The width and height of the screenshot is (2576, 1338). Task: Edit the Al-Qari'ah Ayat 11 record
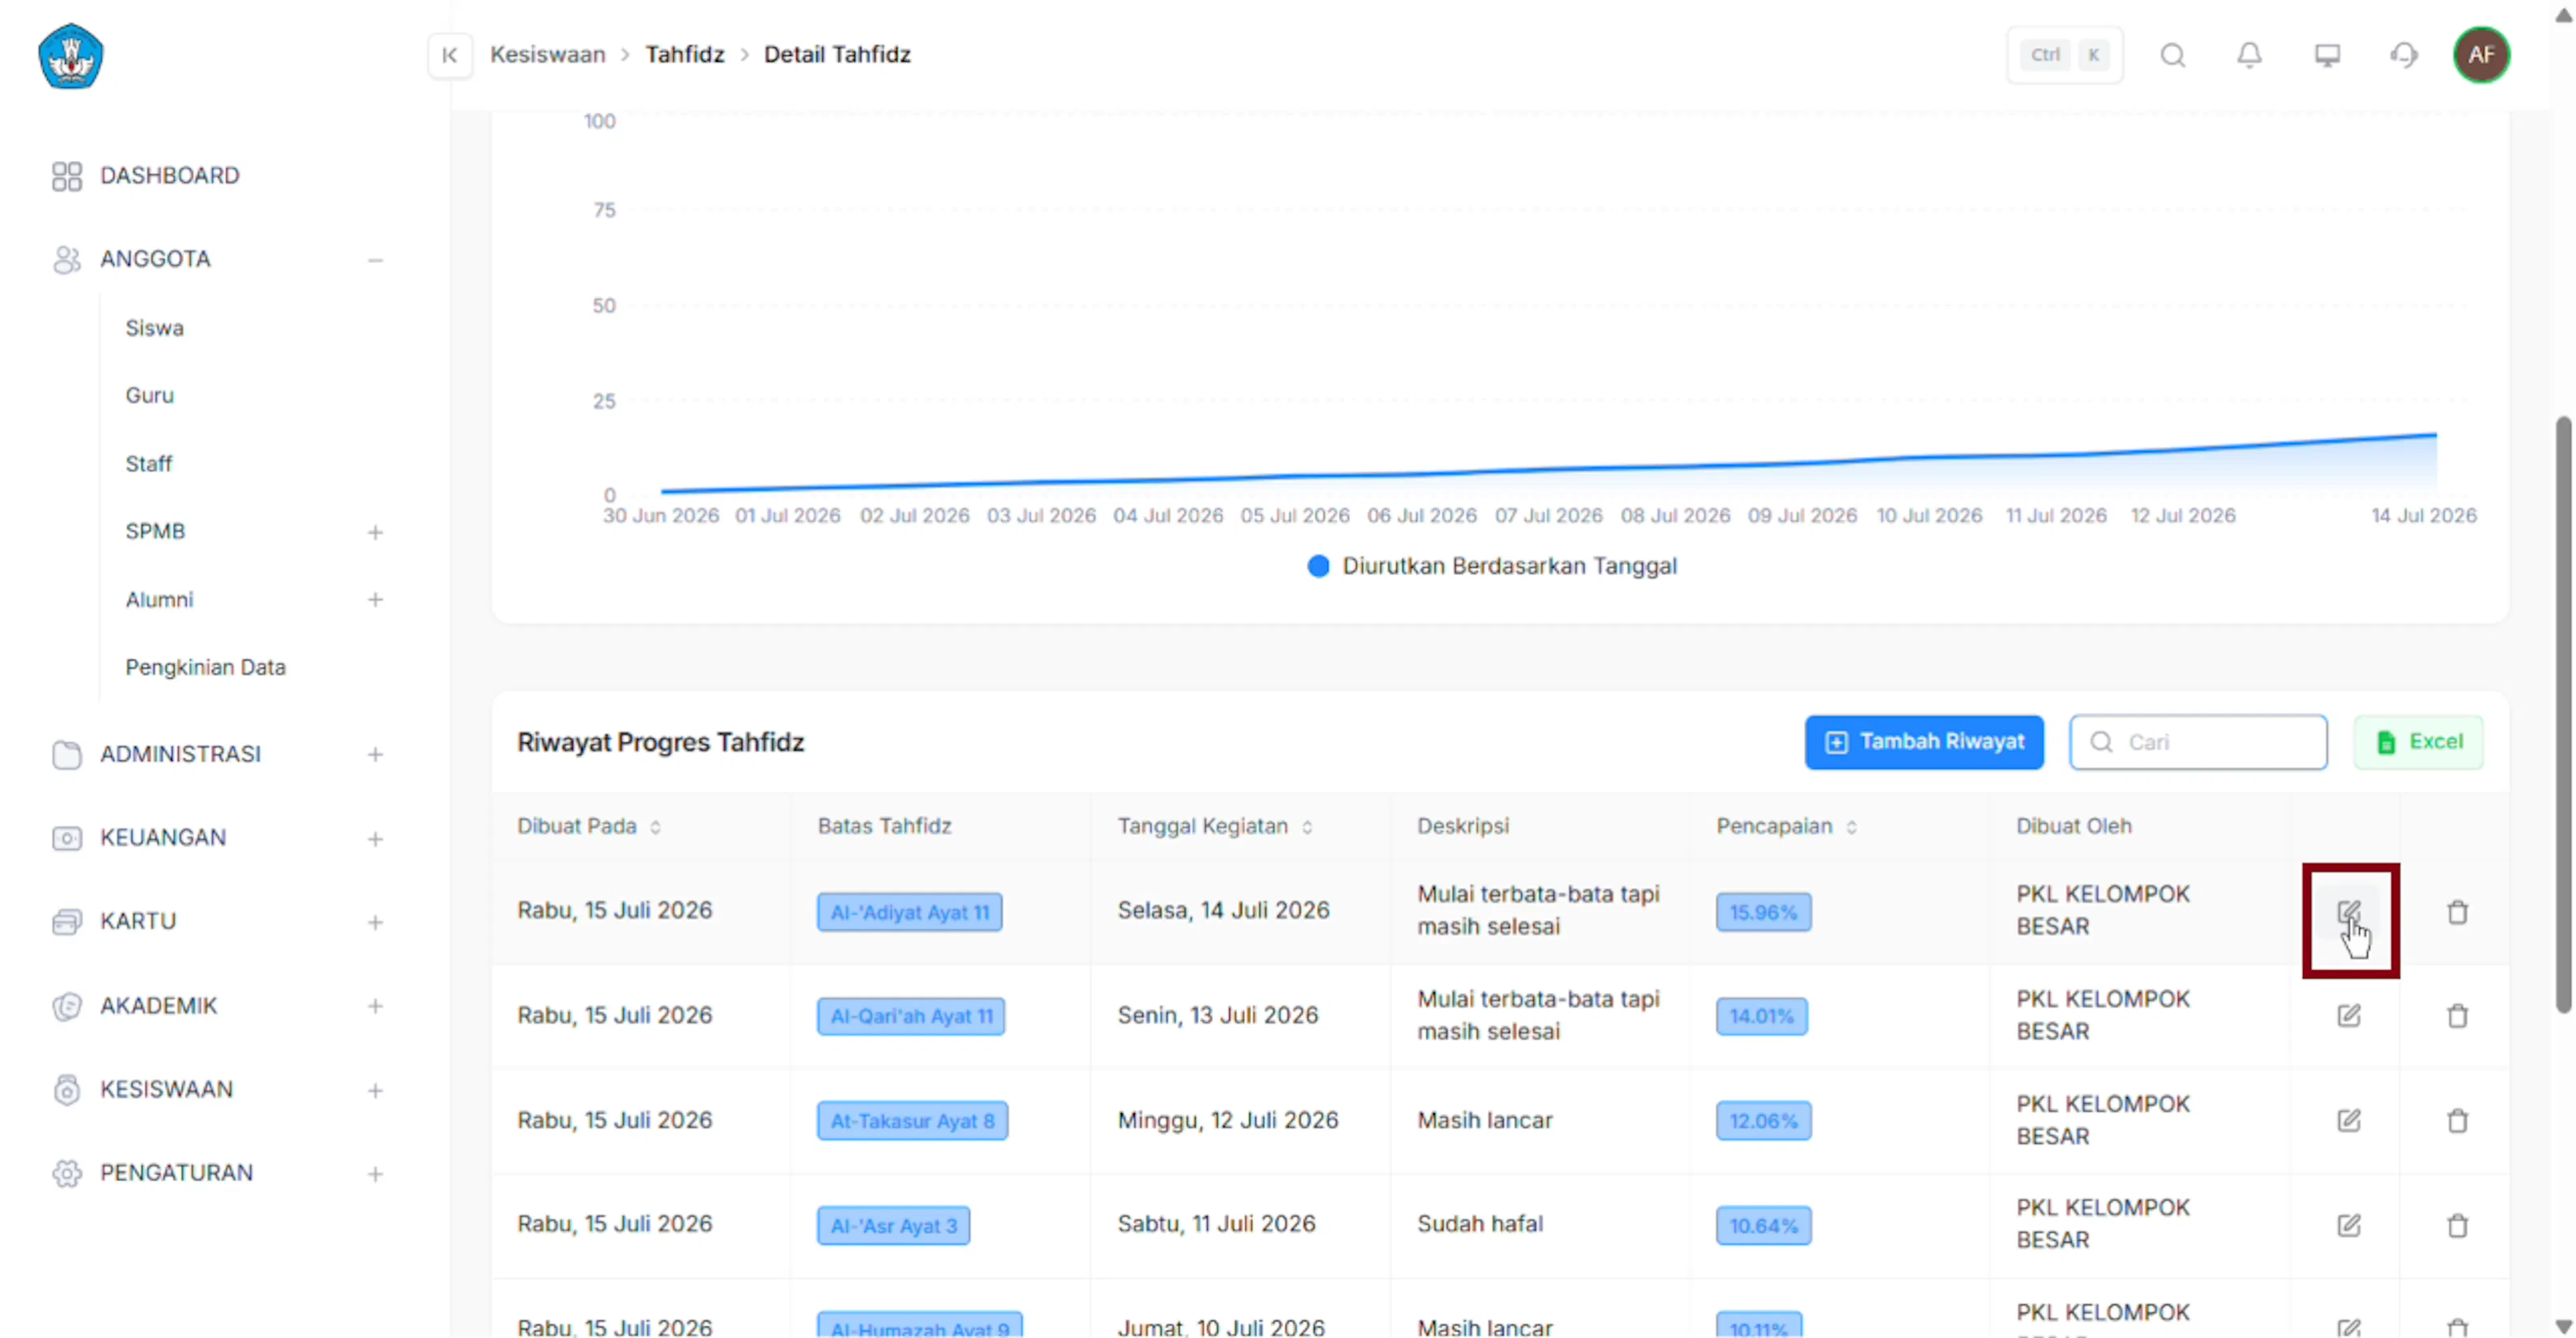tap(2348, 1016)
